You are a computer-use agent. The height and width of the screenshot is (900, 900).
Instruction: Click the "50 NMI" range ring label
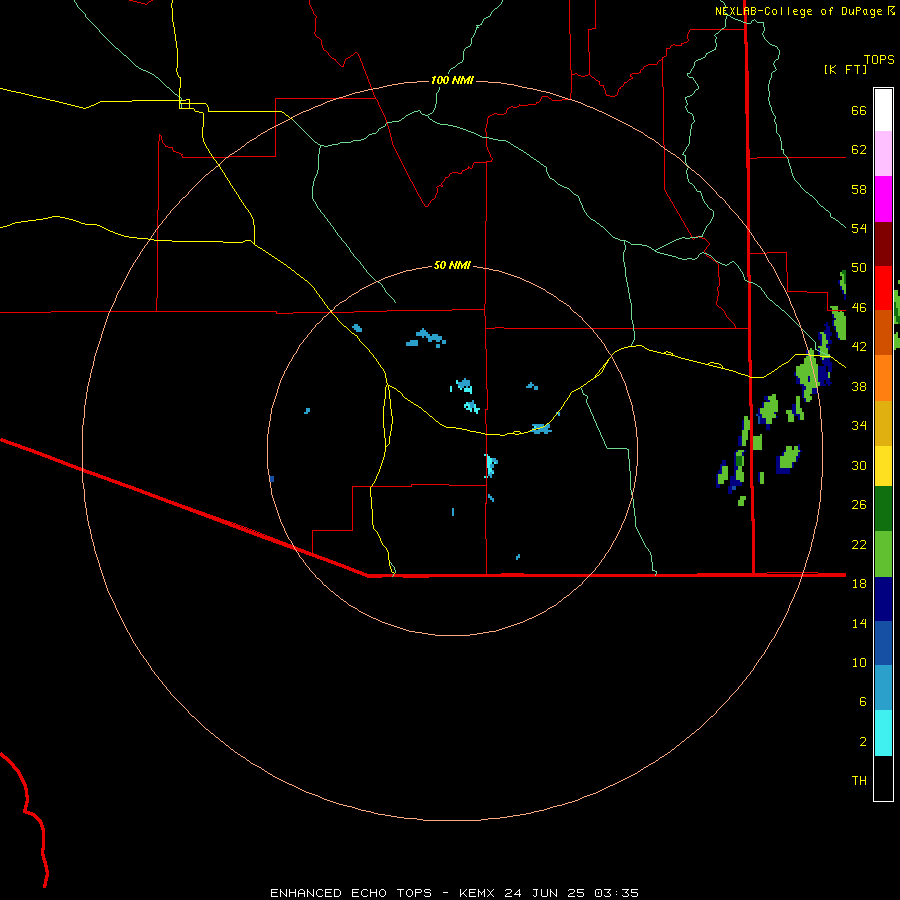click(x=452, y=265)
